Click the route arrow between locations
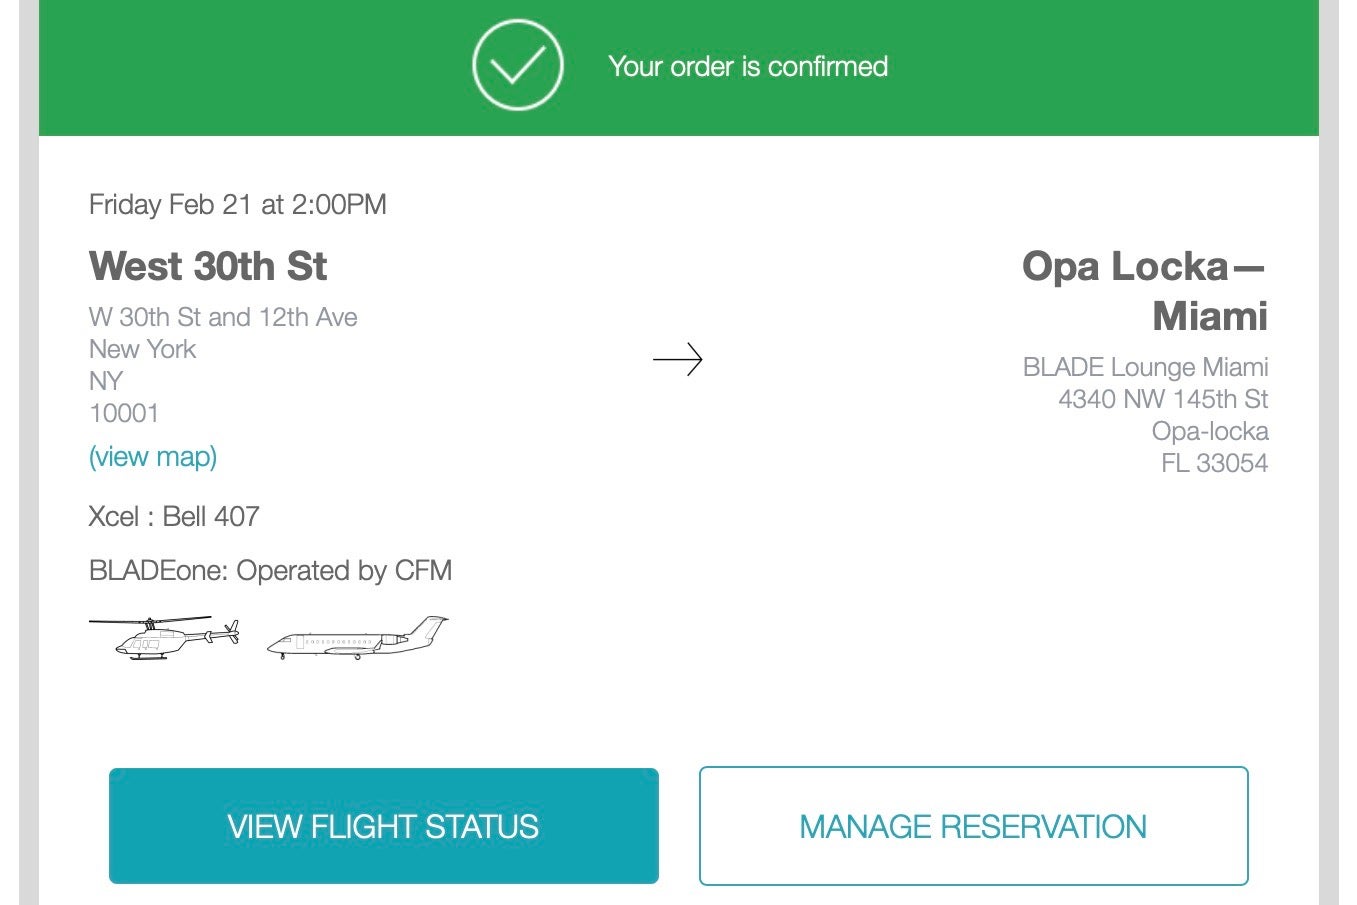 click(677, 359)
